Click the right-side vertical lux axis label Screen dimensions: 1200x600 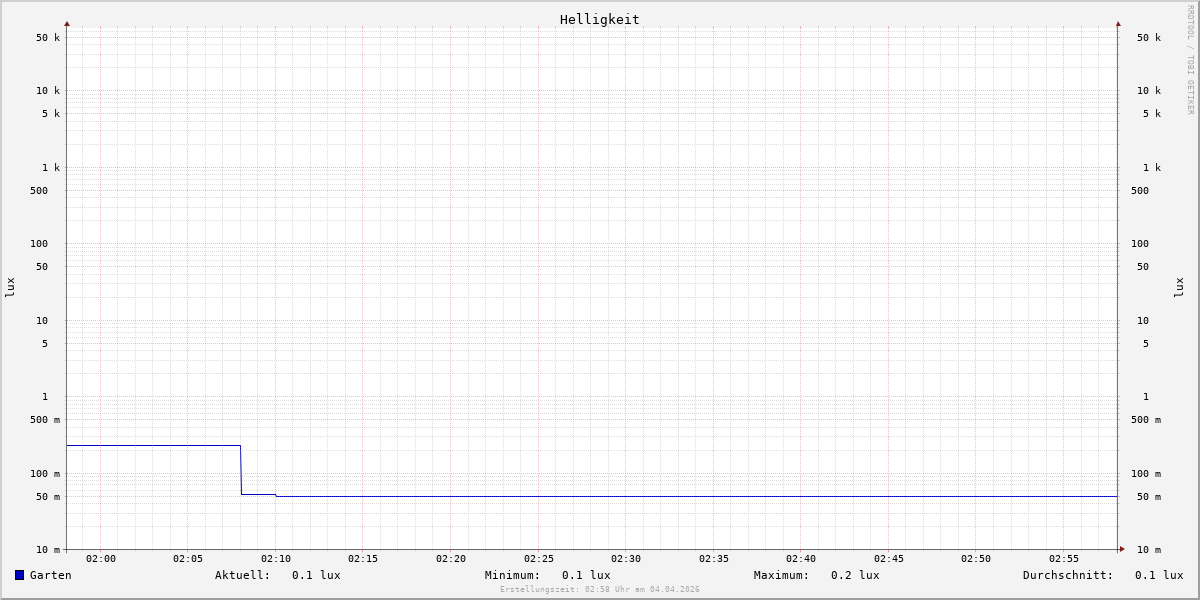[1179, 287]
